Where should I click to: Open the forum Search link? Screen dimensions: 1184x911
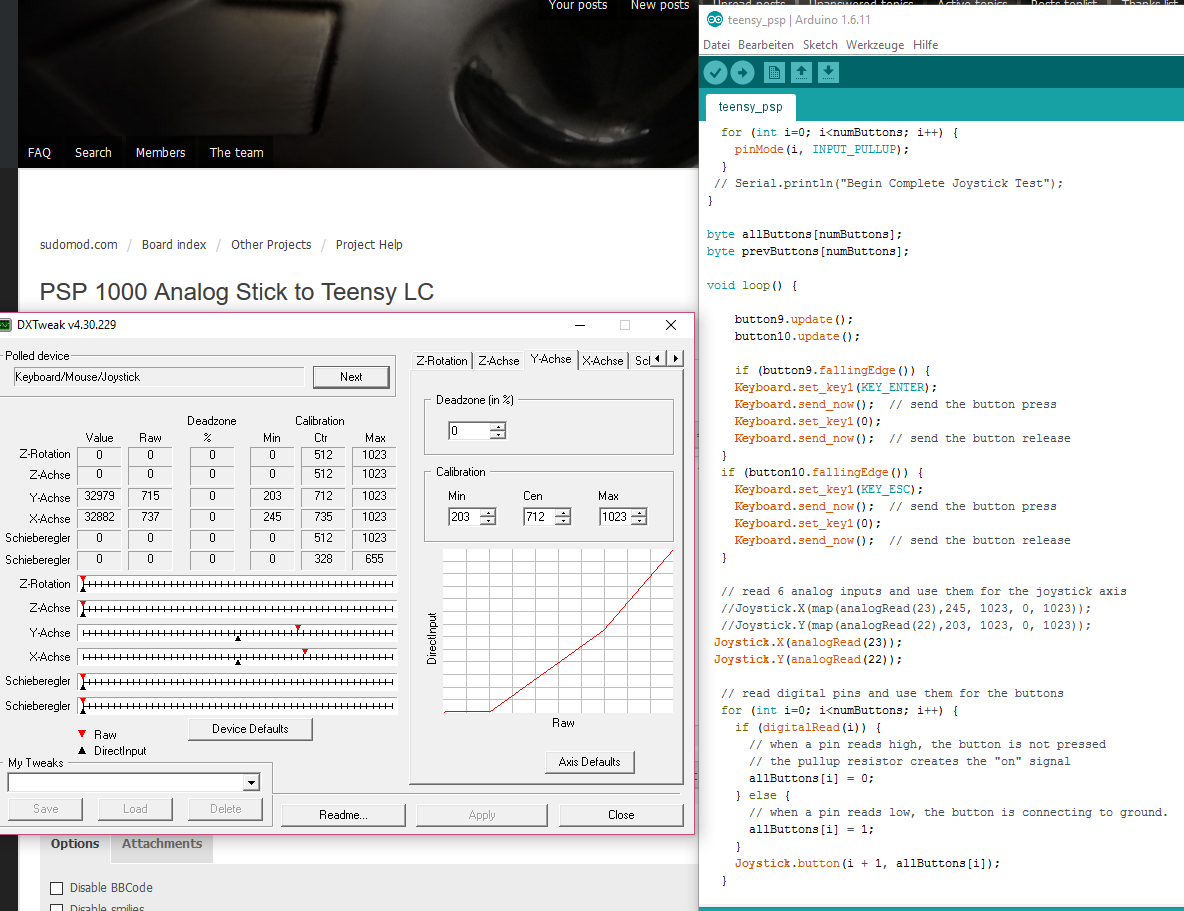click(x=93, y=153)
